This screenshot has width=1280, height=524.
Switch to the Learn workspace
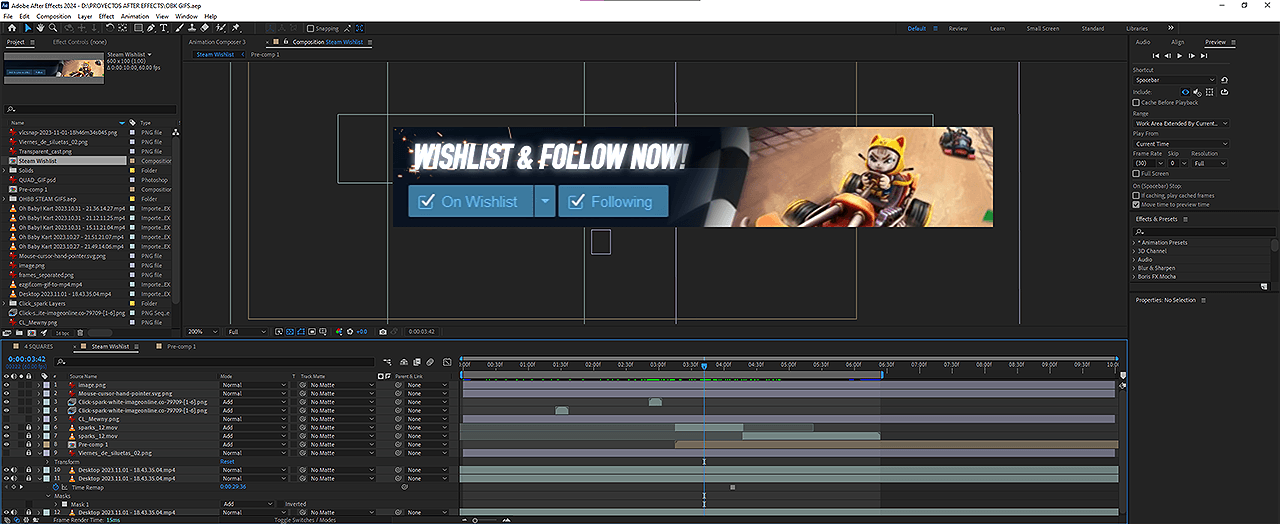(997, 28)
